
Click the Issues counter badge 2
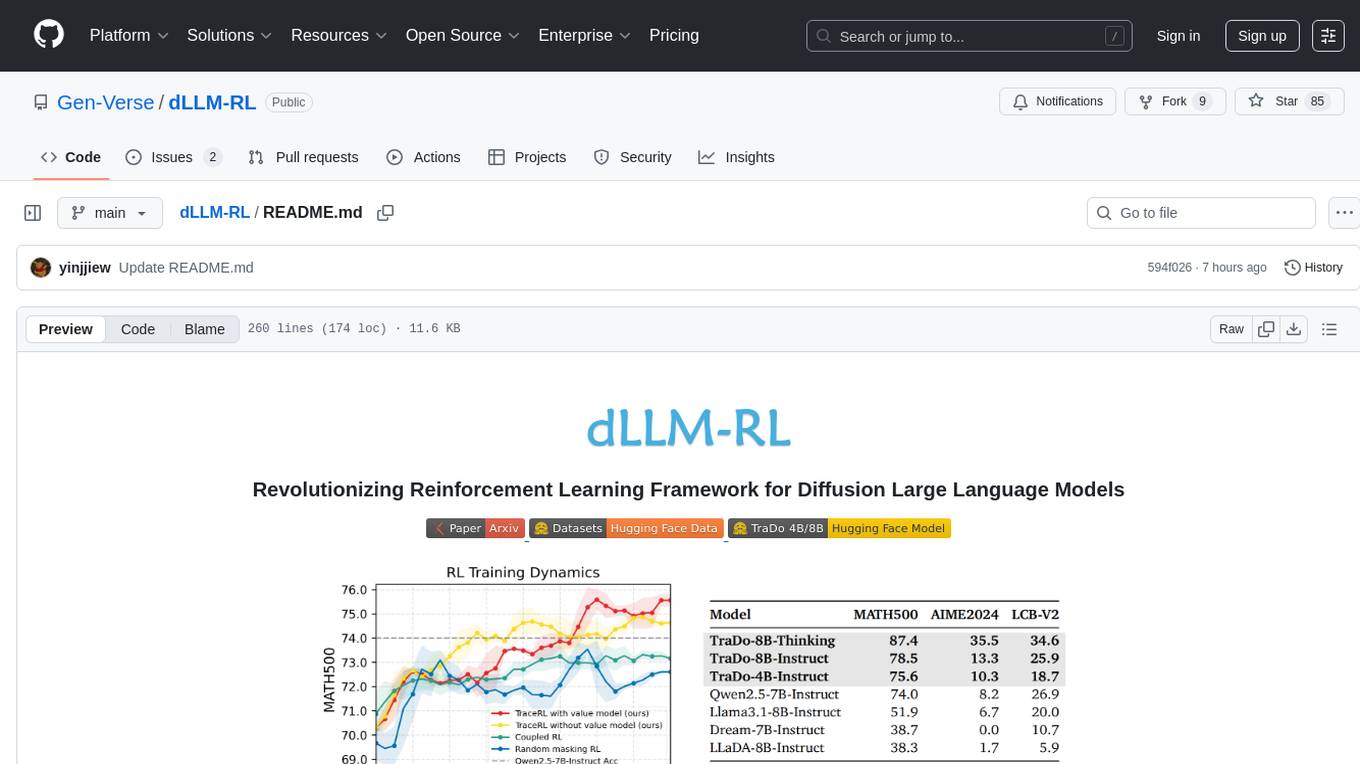click(x=212, y=157)
